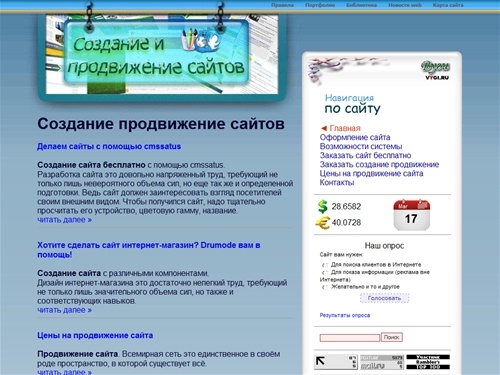Select Желательно и то и другое option

[x=325, y=287]
